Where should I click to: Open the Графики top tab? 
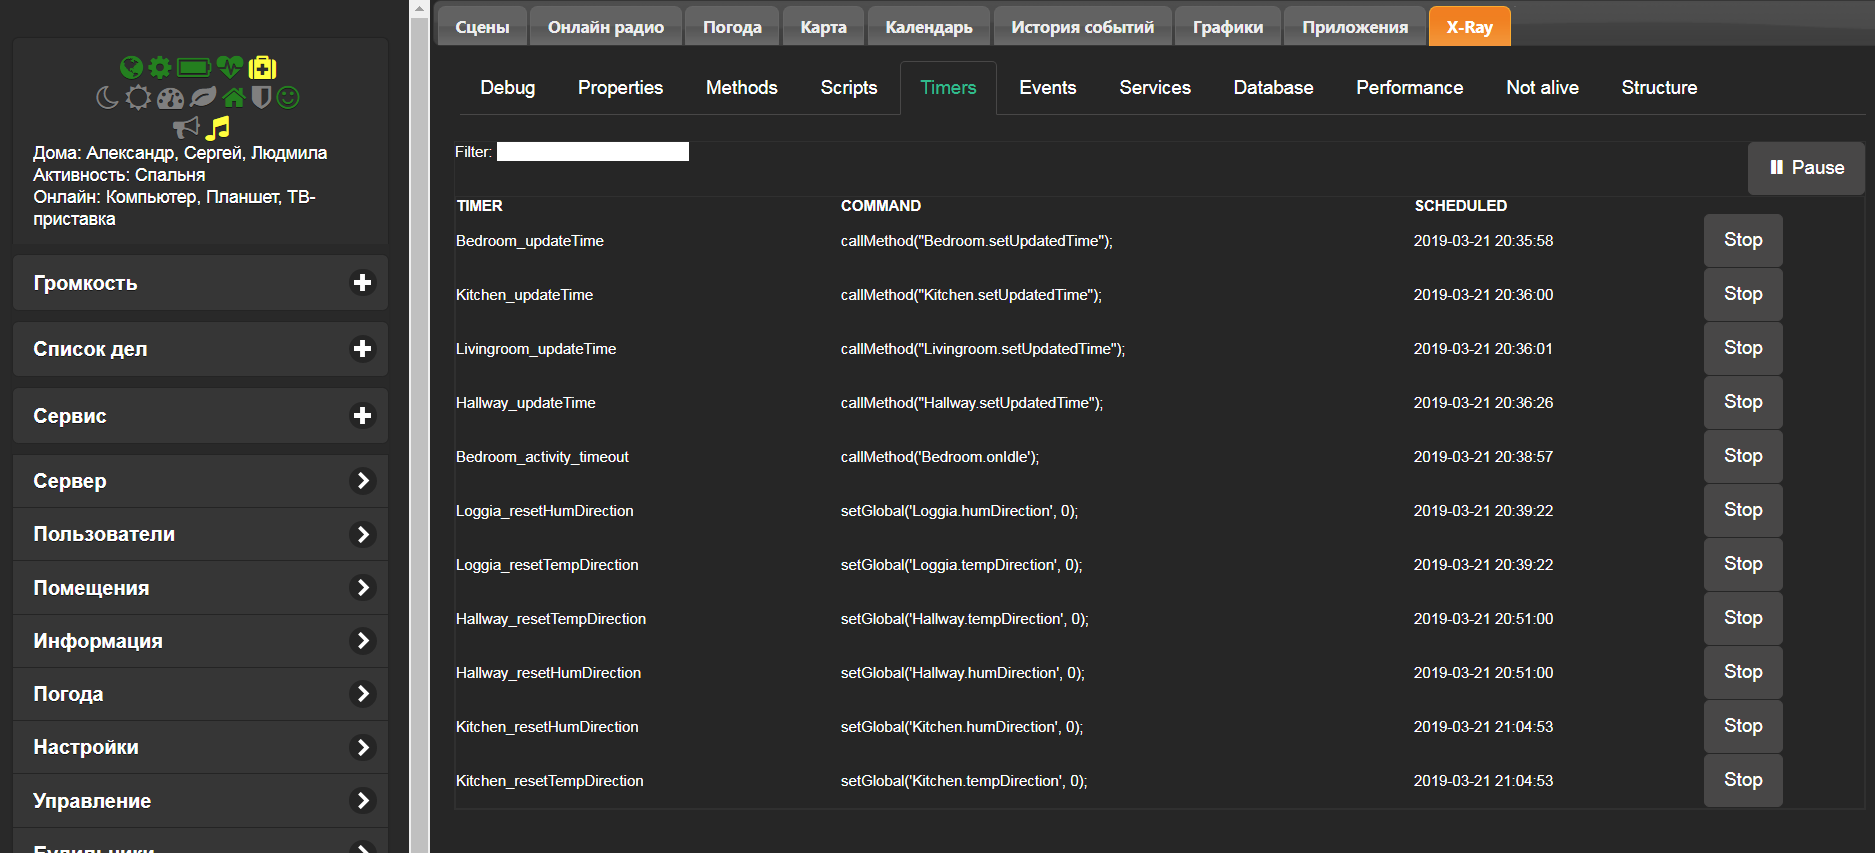(1227, 27)
